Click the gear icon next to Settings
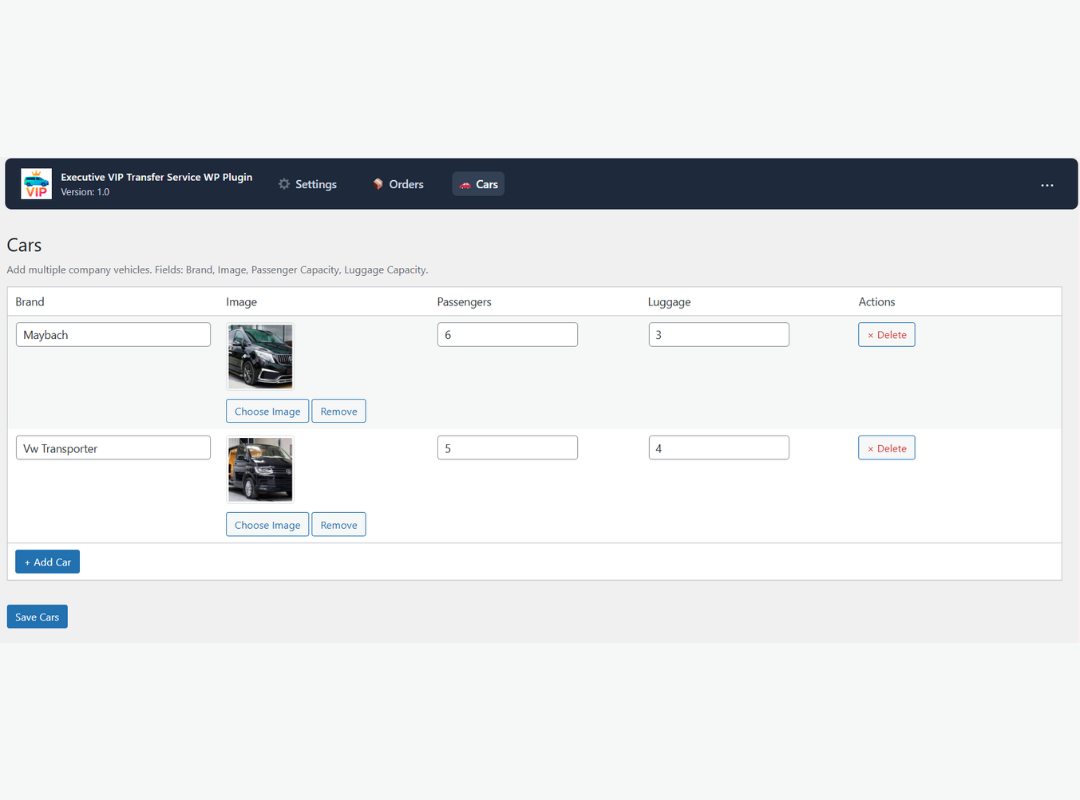This screenshot has height=800, width=1080. point(284,184)
